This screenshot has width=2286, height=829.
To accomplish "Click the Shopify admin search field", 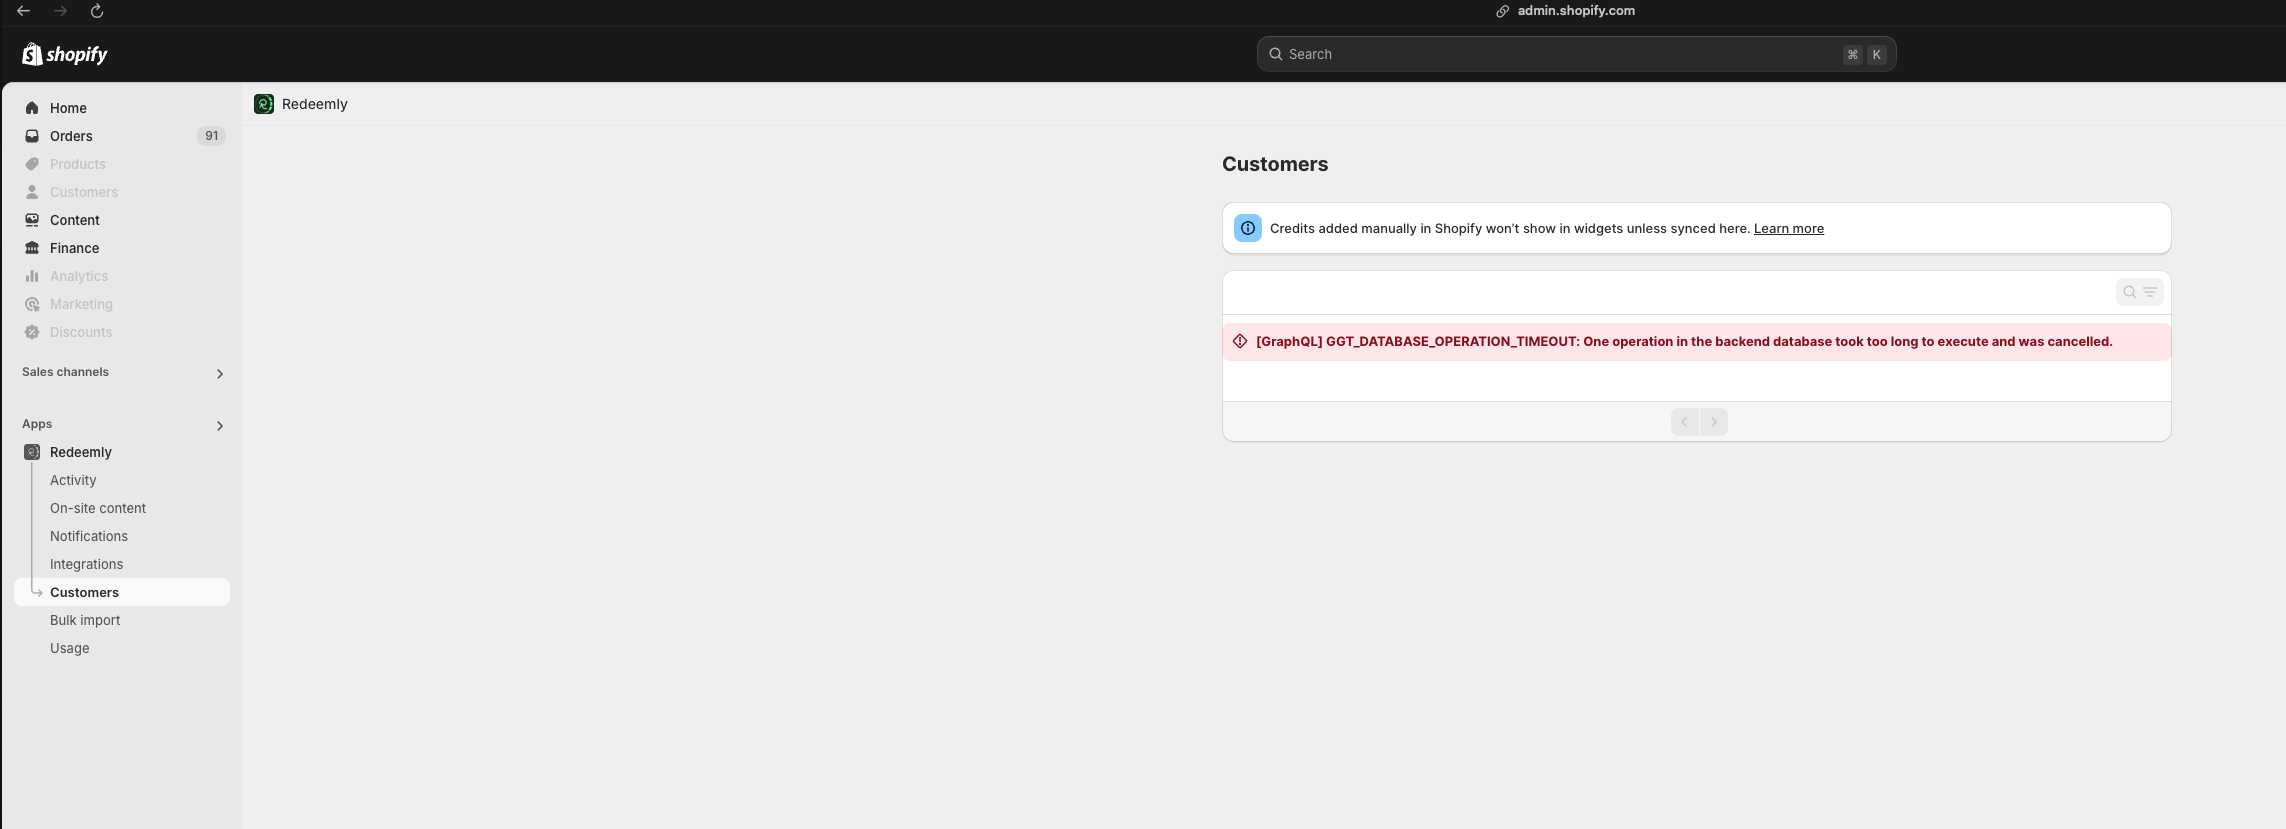I will (1560, 54).
